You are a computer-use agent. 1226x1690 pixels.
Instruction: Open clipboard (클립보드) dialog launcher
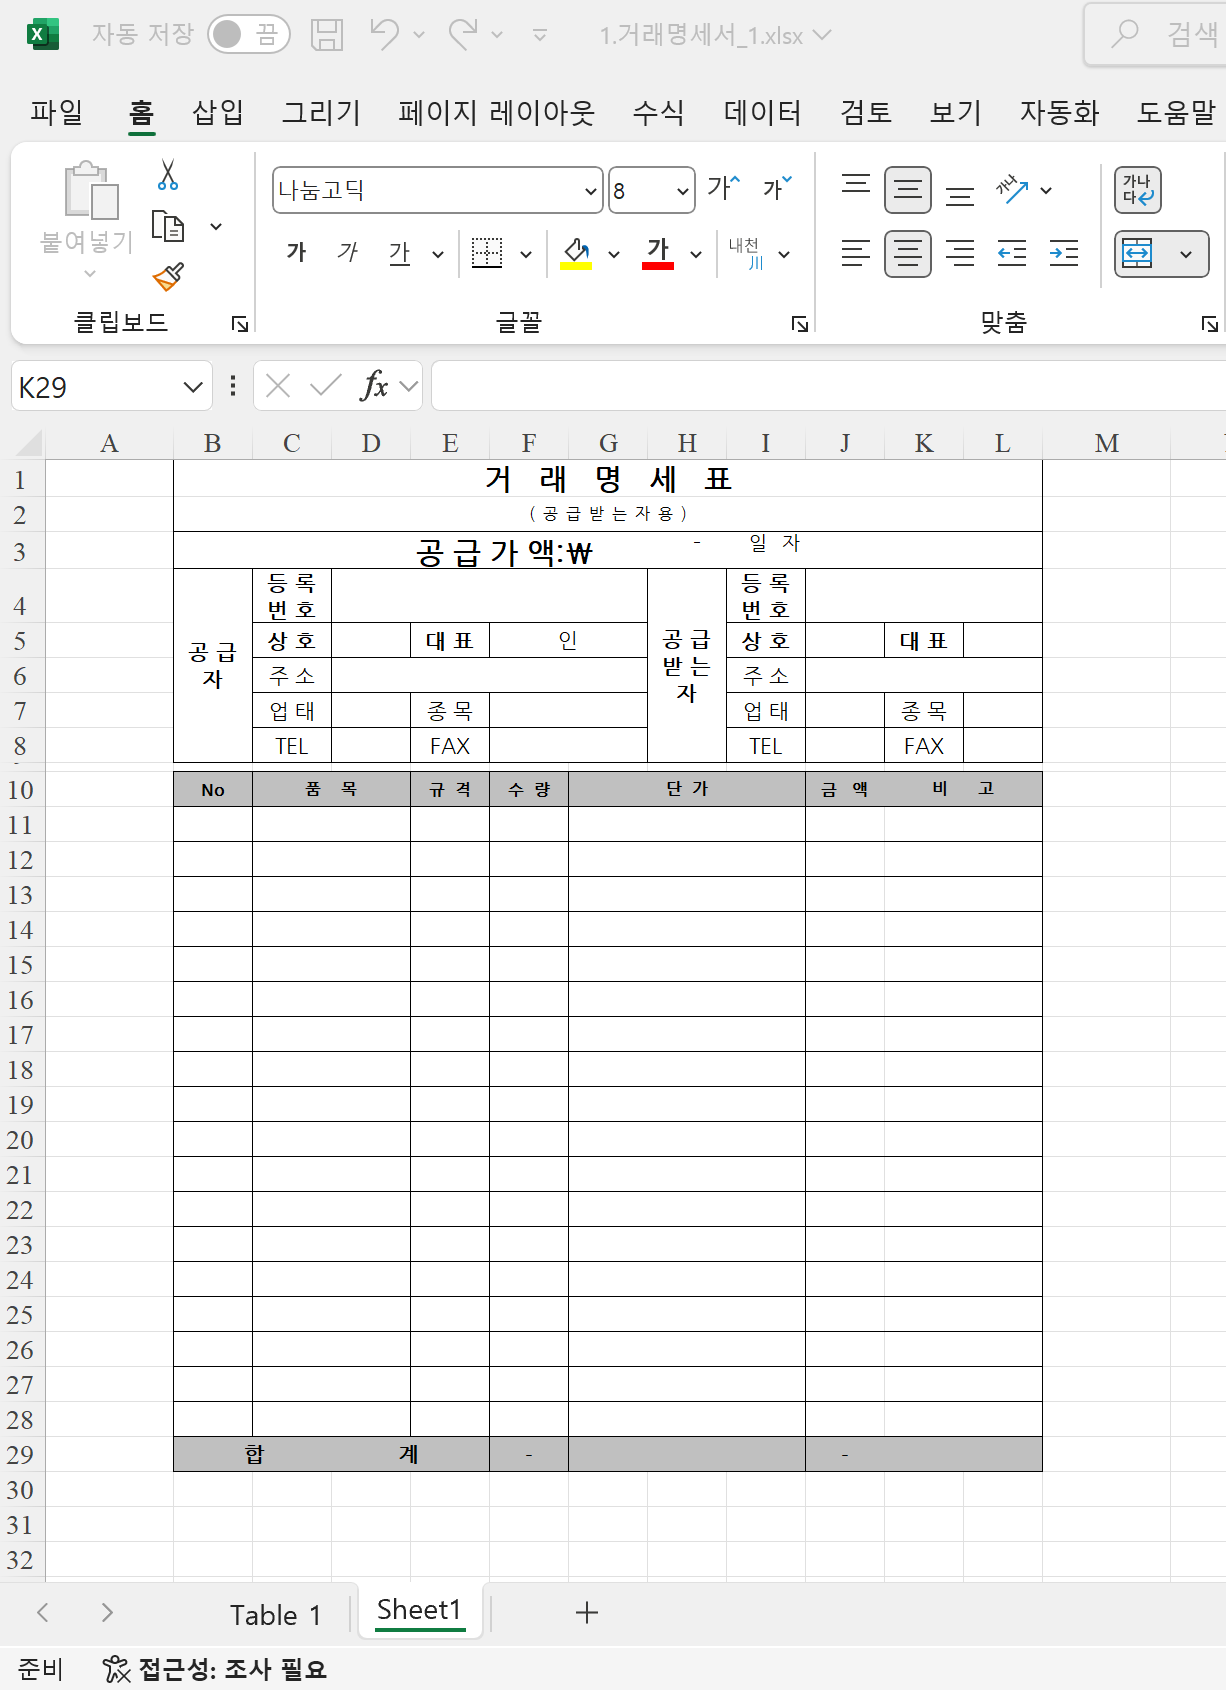pos(239,323)
